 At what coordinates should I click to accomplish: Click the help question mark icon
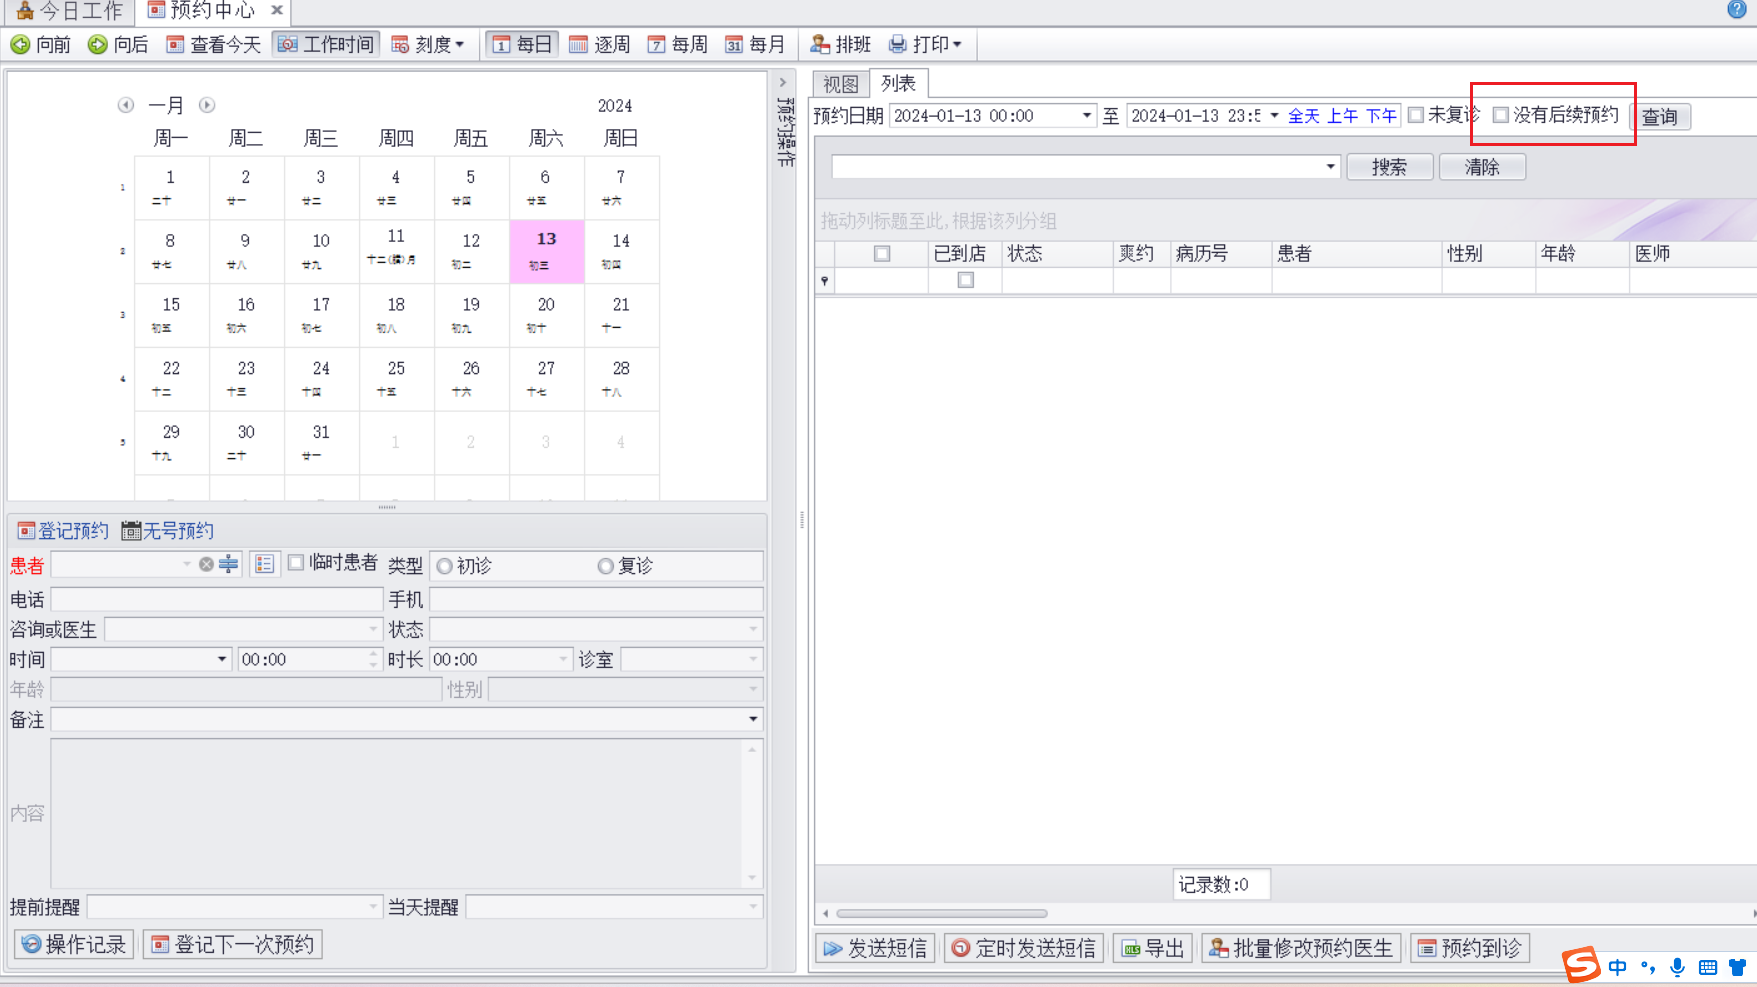1737,9
